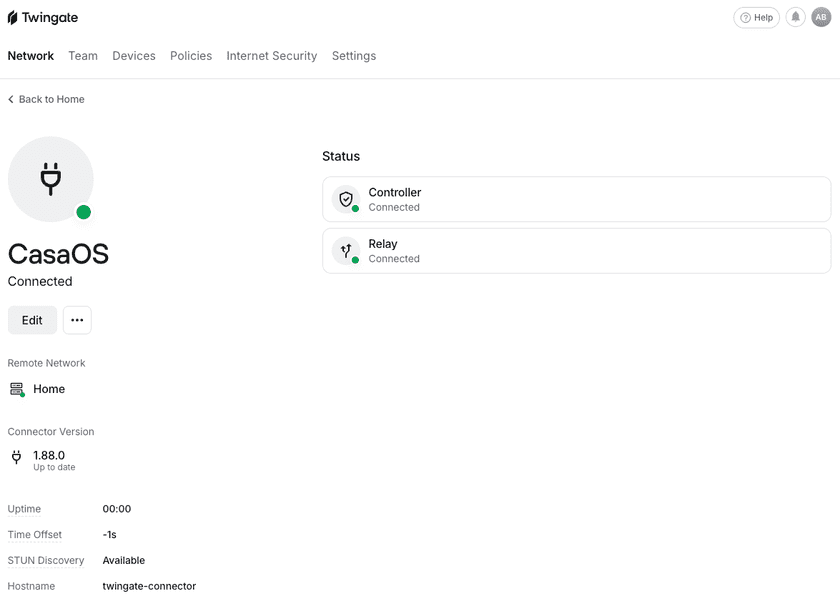Click the Time Offset label
Viewport: 840px width, 598px height.
(34, 535)
